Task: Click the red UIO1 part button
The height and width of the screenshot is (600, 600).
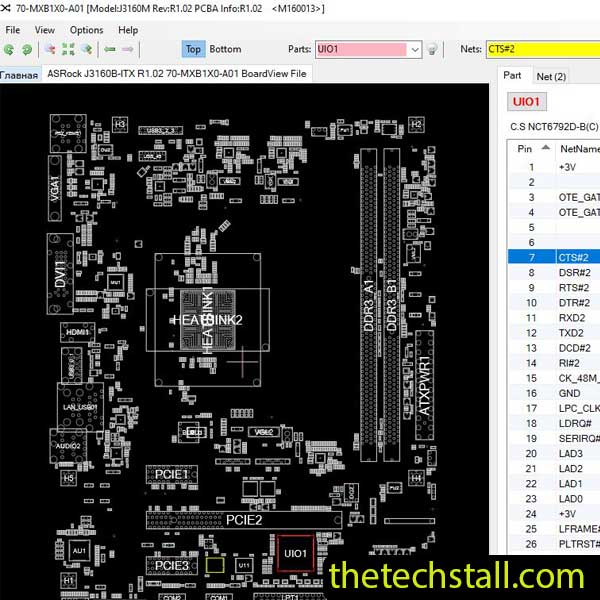Action: point(526,102)
